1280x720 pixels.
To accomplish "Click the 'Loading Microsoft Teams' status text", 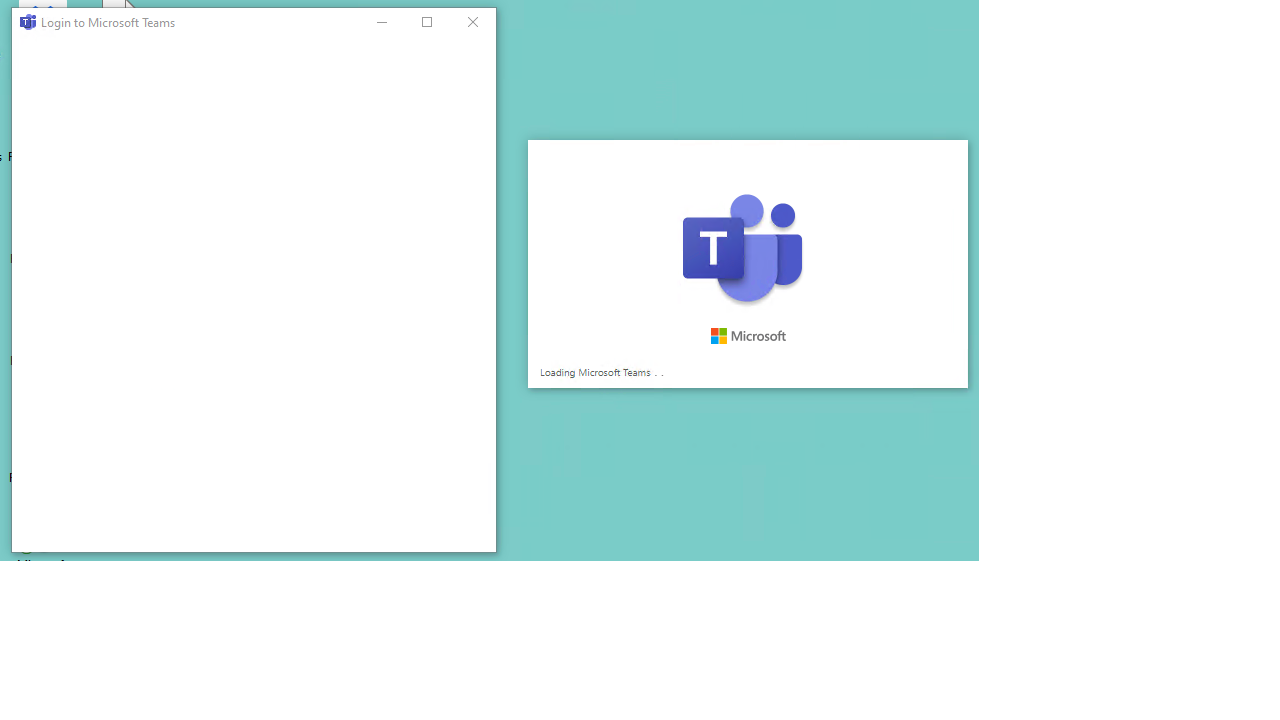I will 602,372.
